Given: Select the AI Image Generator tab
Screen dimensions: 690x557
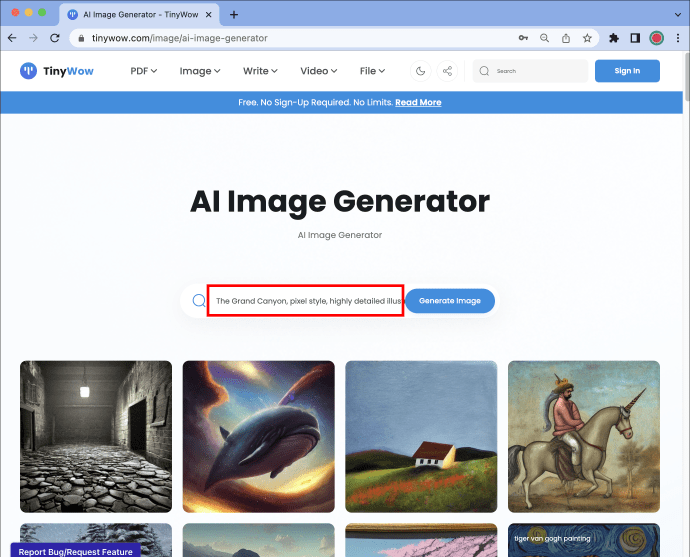Looking at the screenshot, I should coord(140,15).
